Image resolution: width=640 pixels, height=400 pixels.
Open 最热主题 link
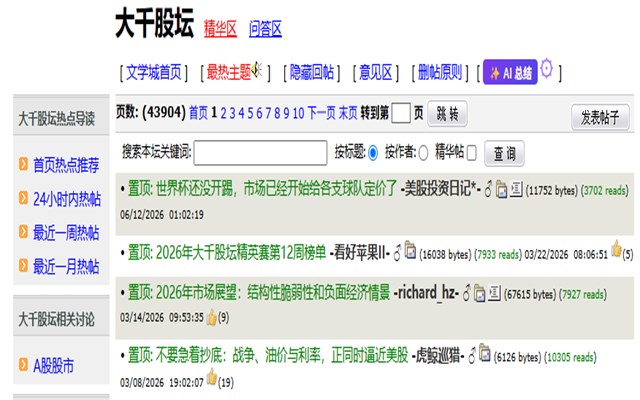click(229, 73)
